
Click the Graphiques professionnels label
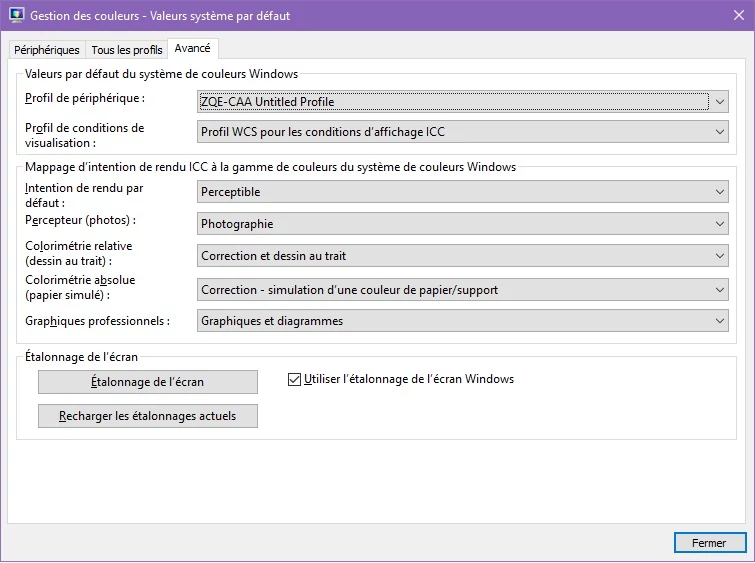[97, 321]
